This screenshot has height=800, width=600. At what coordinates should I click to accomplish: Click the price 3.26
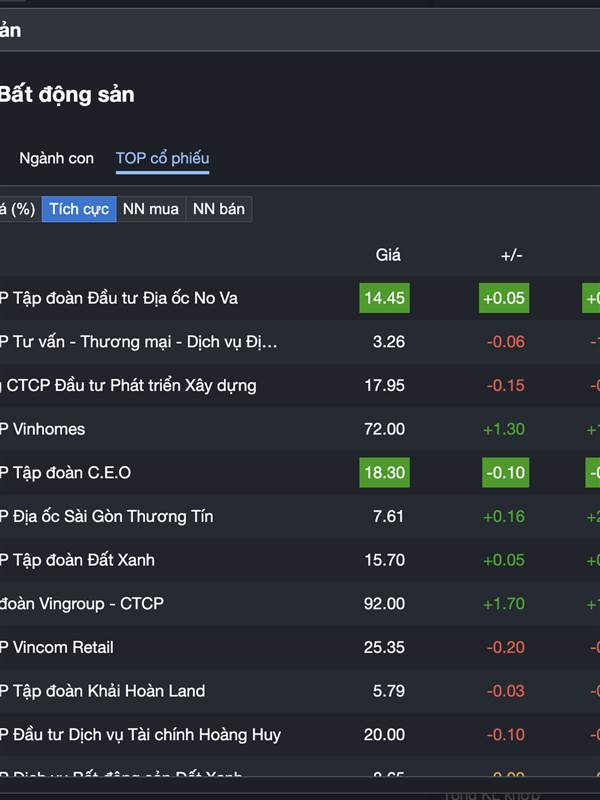tap(389, 342)
